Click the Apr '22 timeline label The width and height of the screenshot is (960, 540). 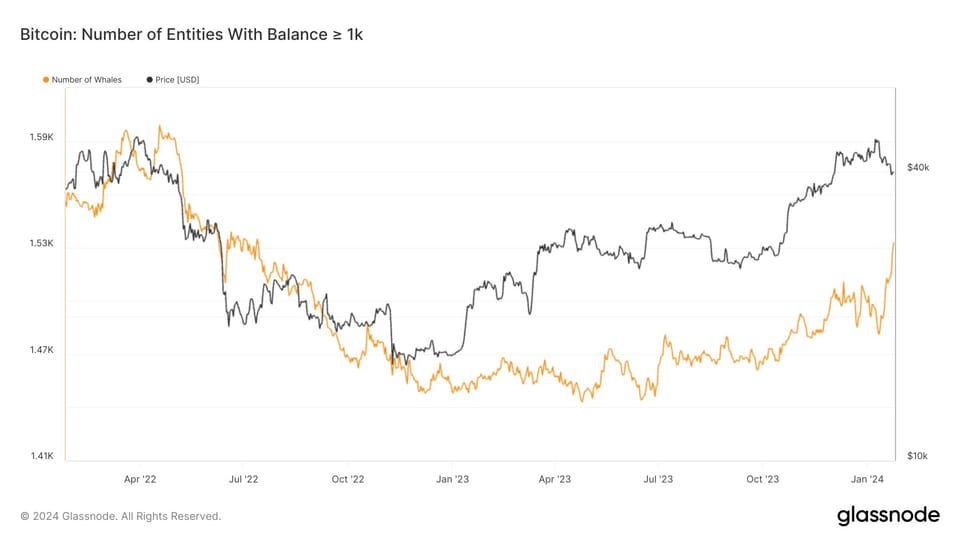(x=140, y=479)
